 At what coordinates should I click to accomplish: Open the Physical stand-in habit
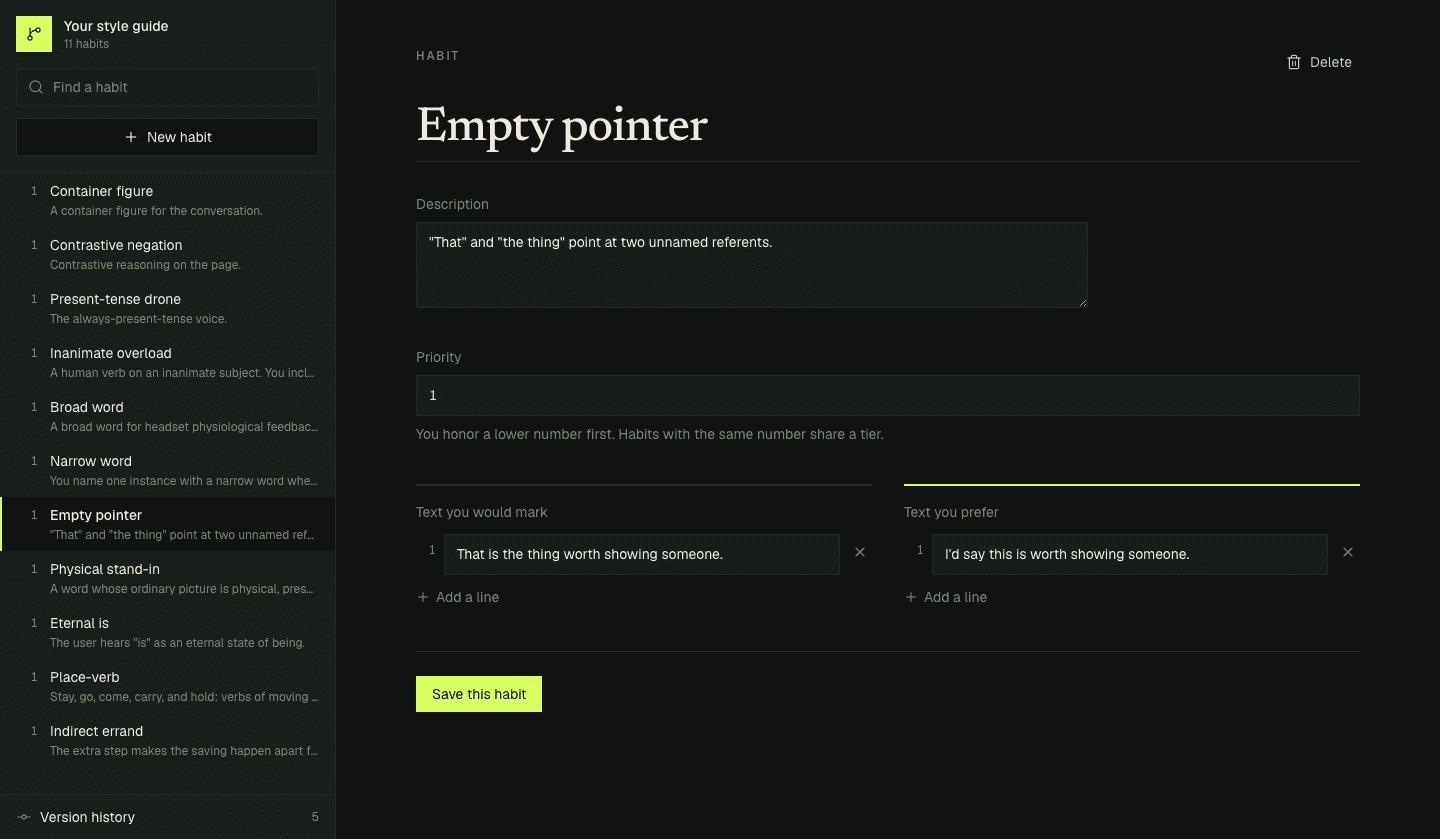pos(167,578)
